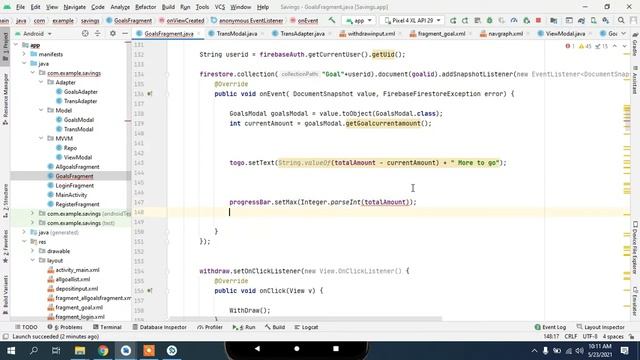This screenshot has height=360, width=640.
Task: Click the CRLF line separator in status bar
Action: coord(571,337)
